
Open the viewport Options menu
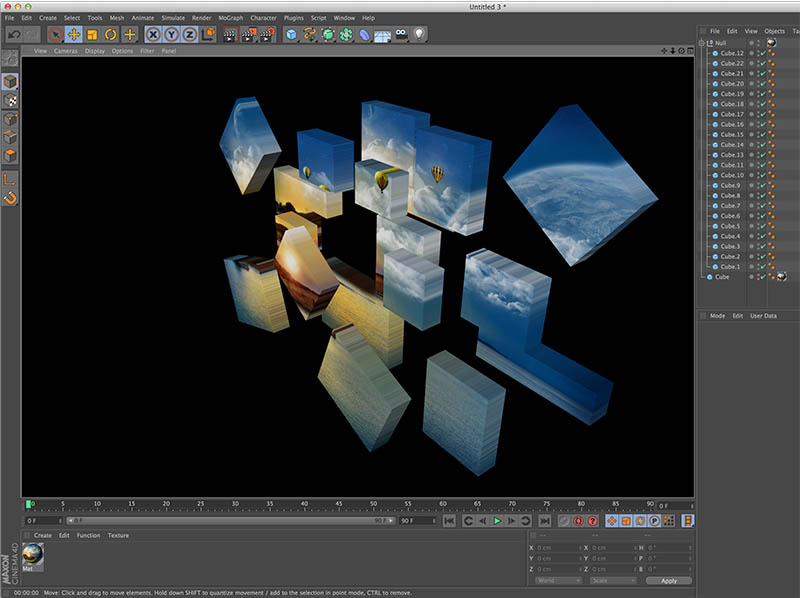(122, 51)
